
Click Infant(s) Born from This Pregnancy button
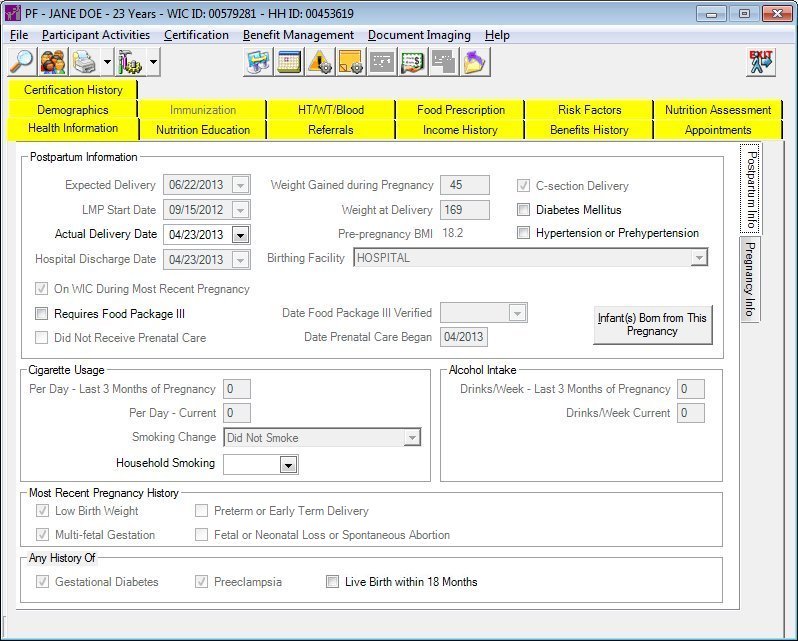[652, 325]
